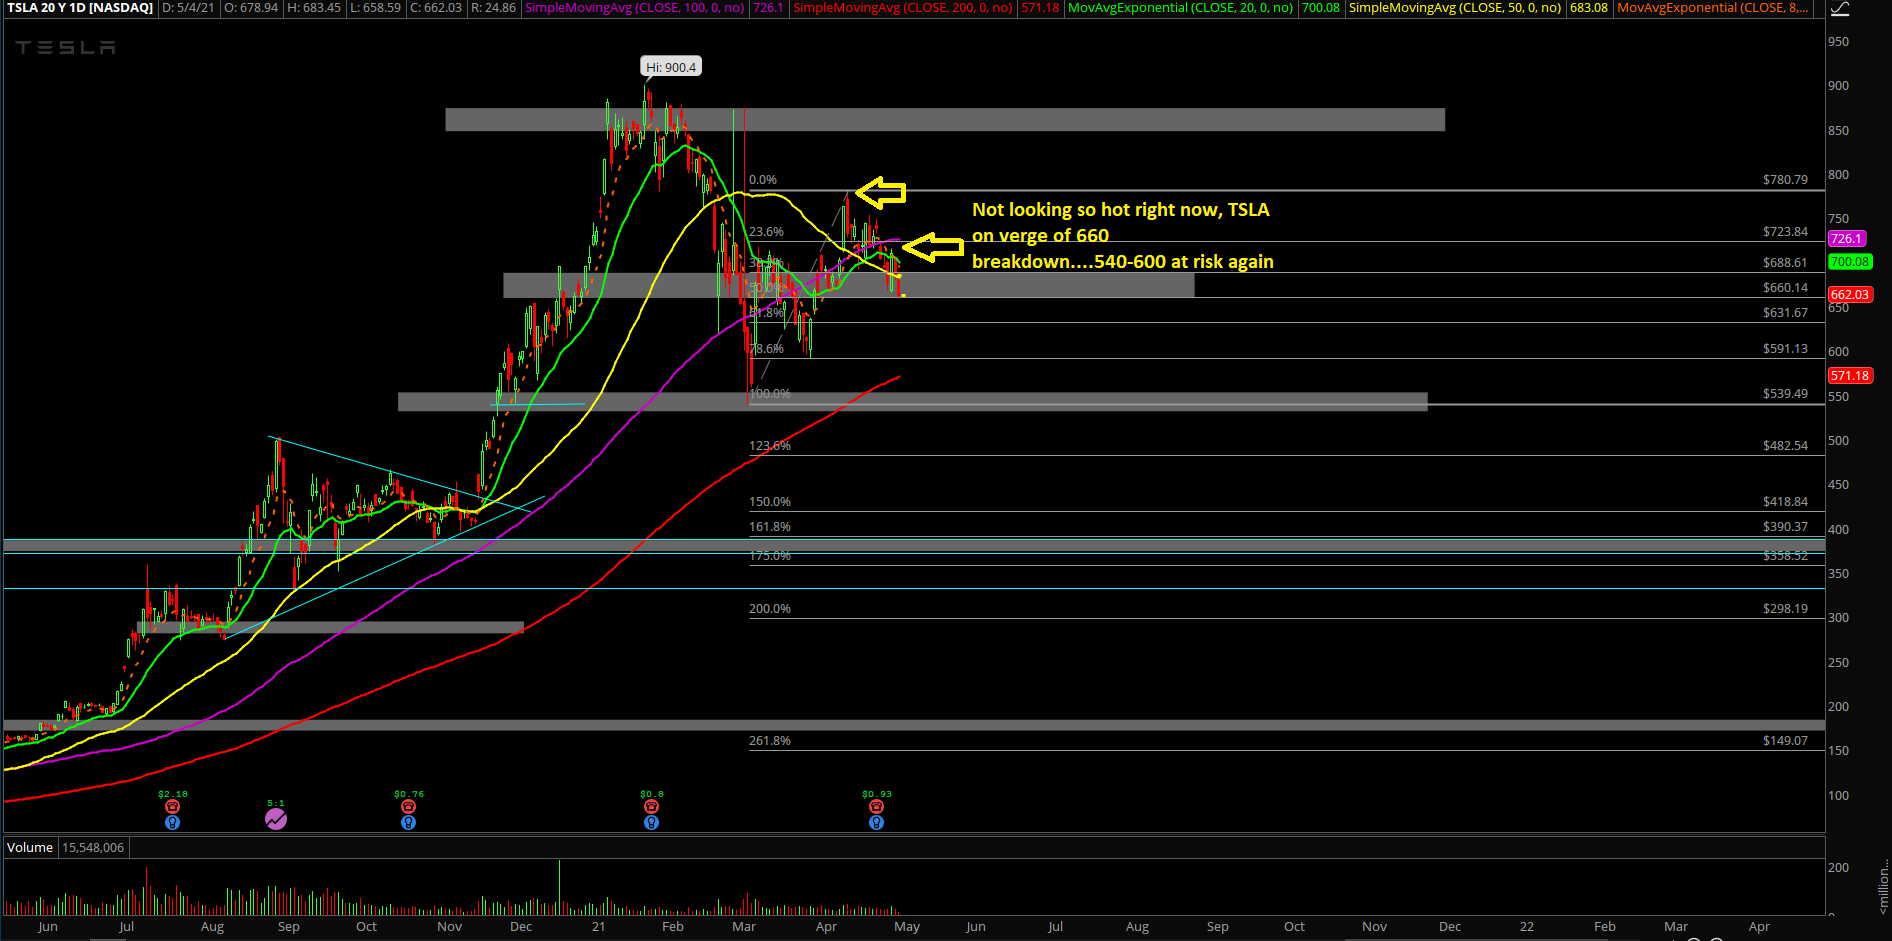Viewport: 1892px width, 941px height.
Task: Click the 150.0% Fibonacci percentage label
Action: (x=770, y=502)
